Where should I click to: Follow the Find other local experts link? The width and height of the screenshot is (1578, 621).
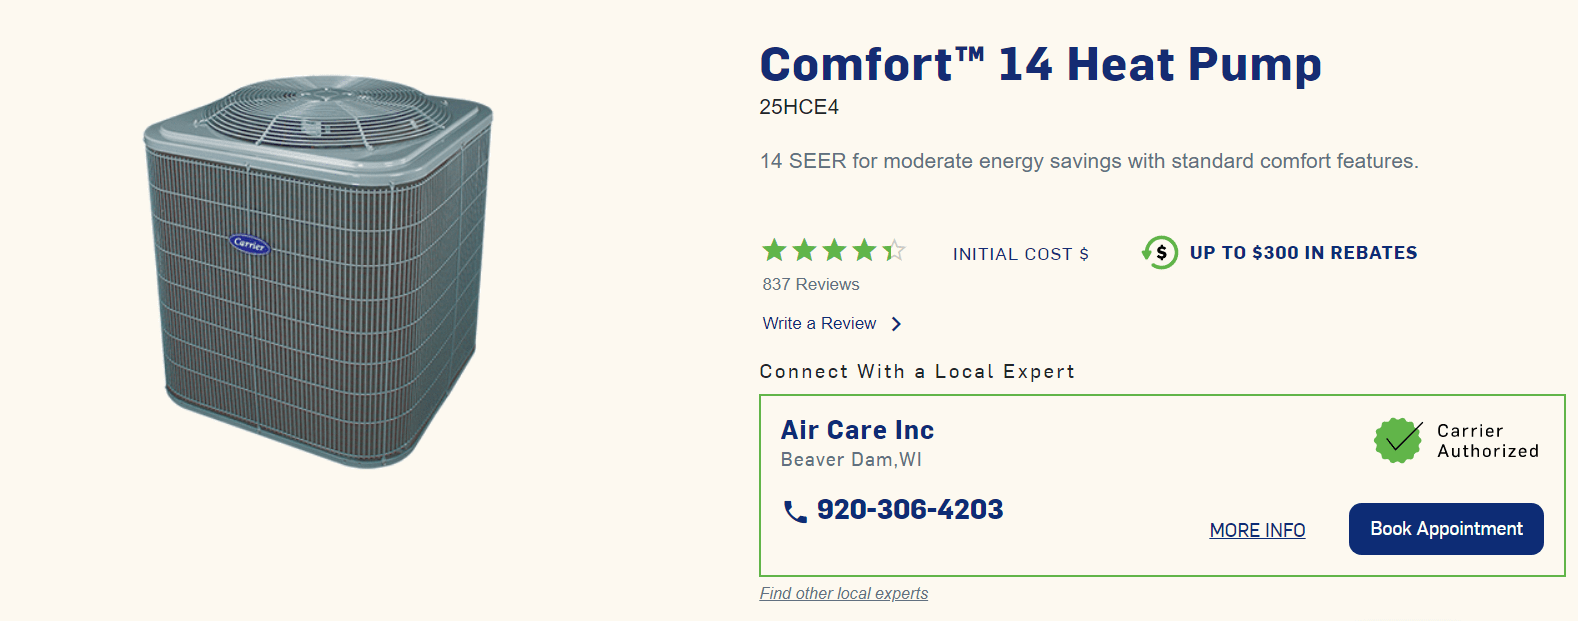[x=843, y=594]
